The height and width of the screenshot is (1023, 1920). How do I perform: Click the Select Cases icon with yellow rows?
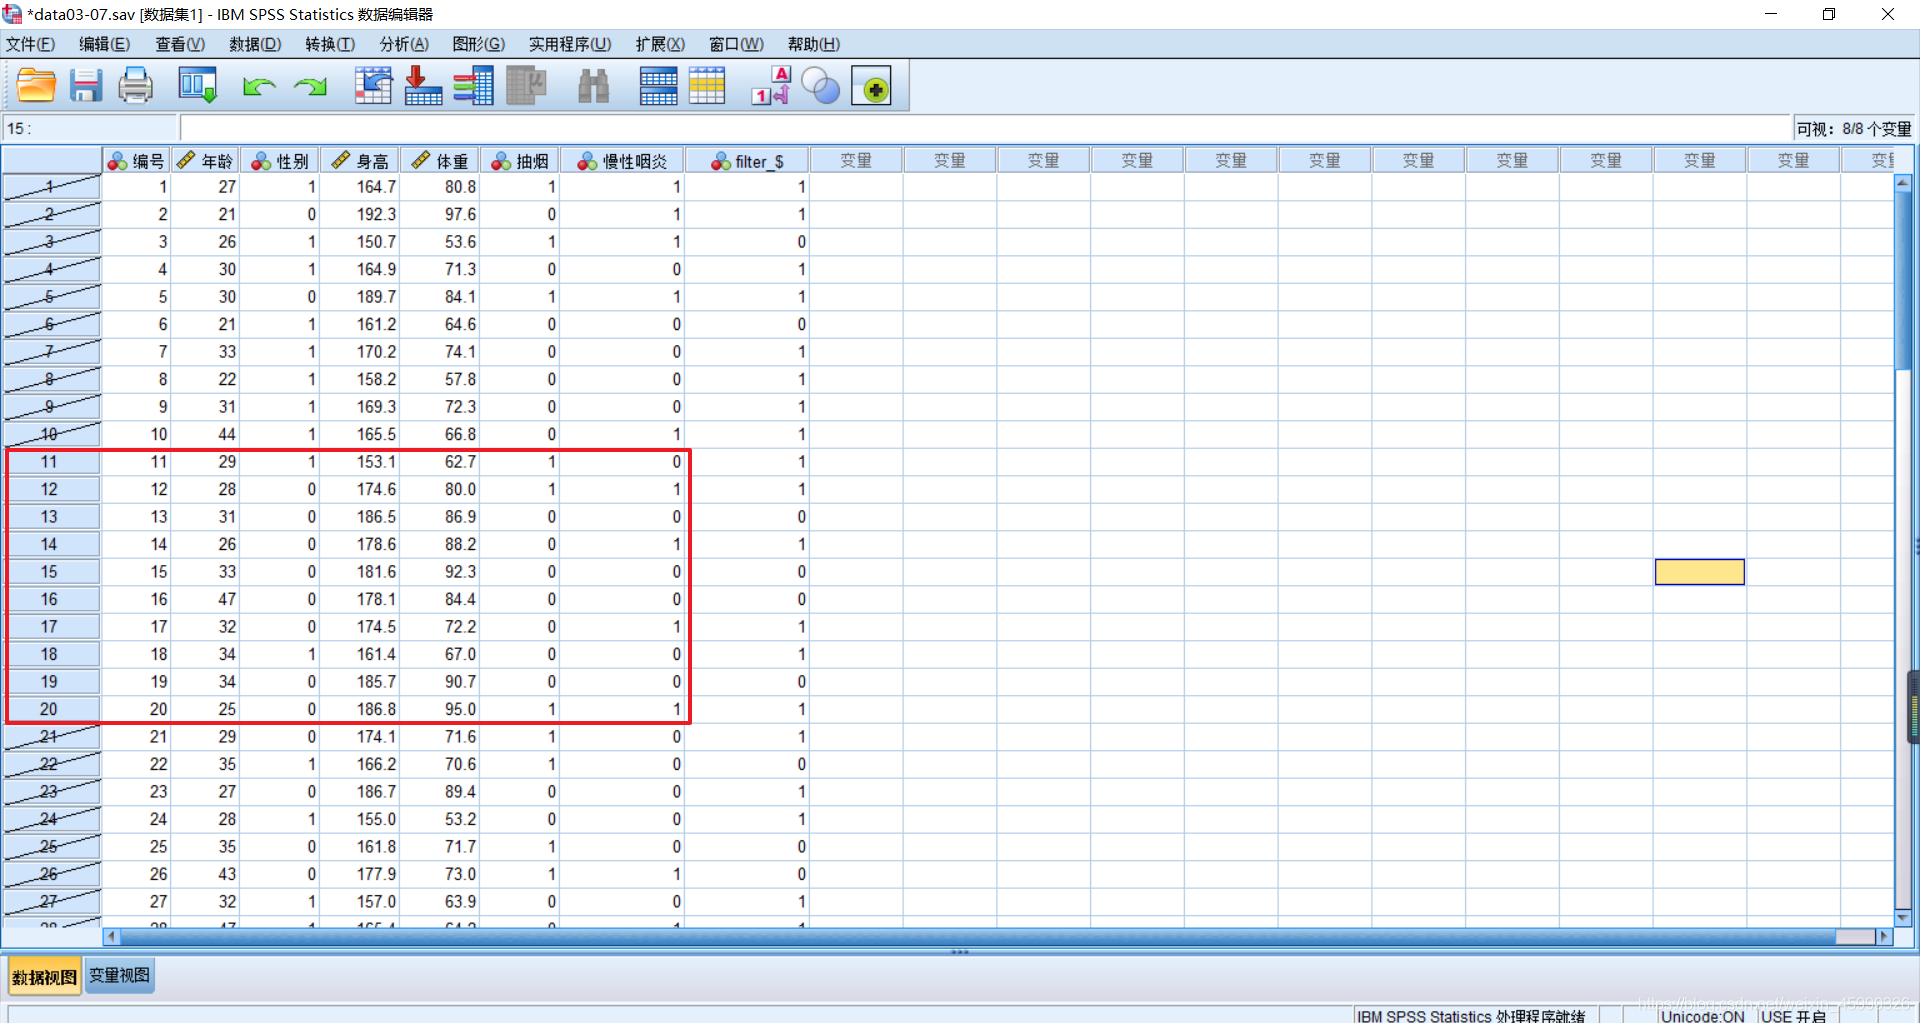coord(707,86)
